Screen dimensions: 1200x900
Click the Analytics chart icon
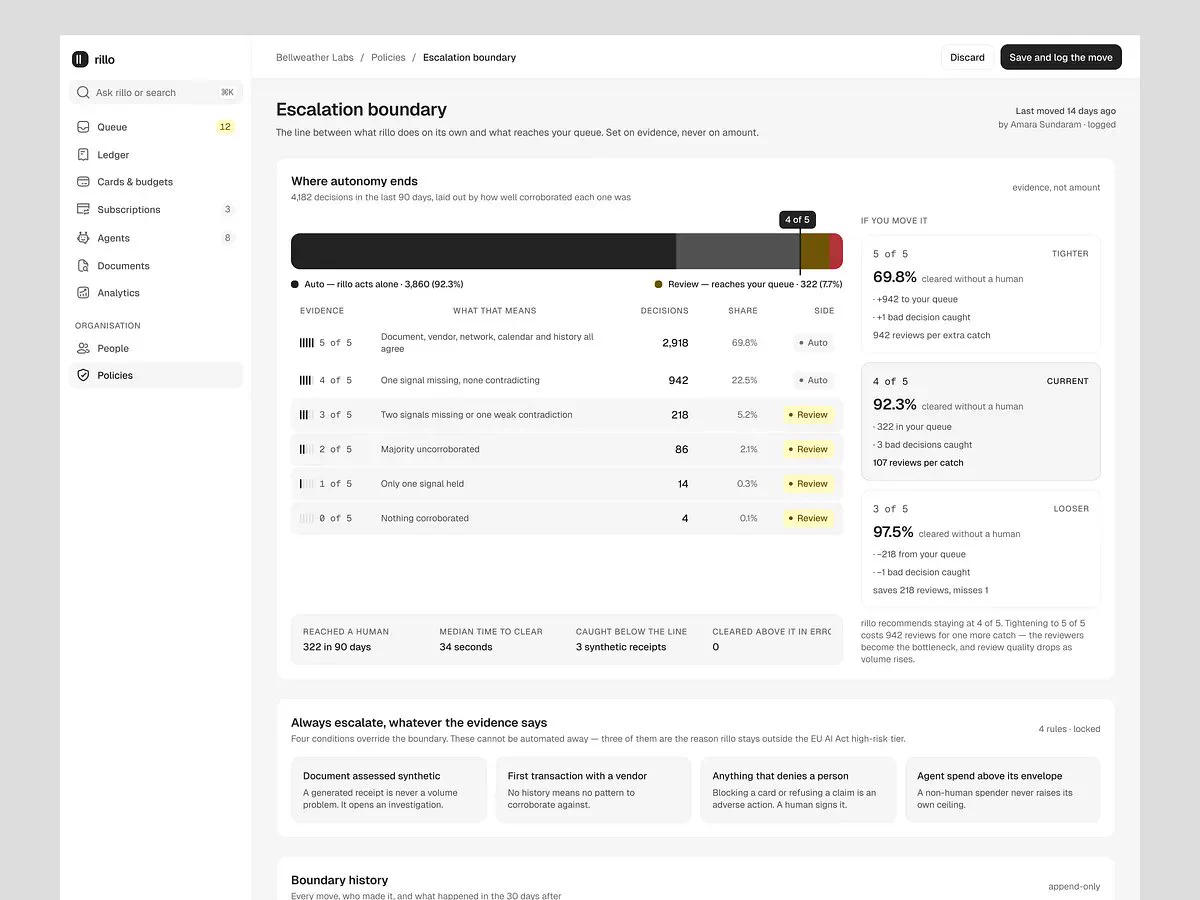(83, 293)
